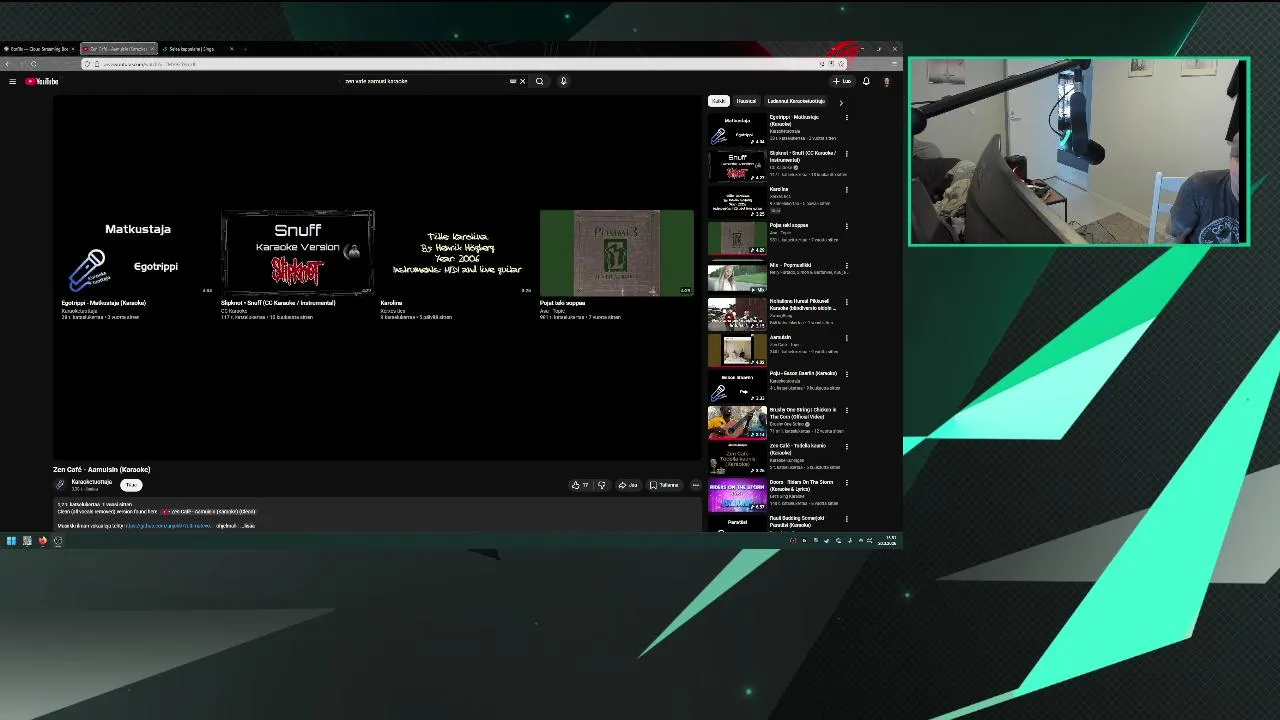Open the account avatar menu

tap(886, 81)
